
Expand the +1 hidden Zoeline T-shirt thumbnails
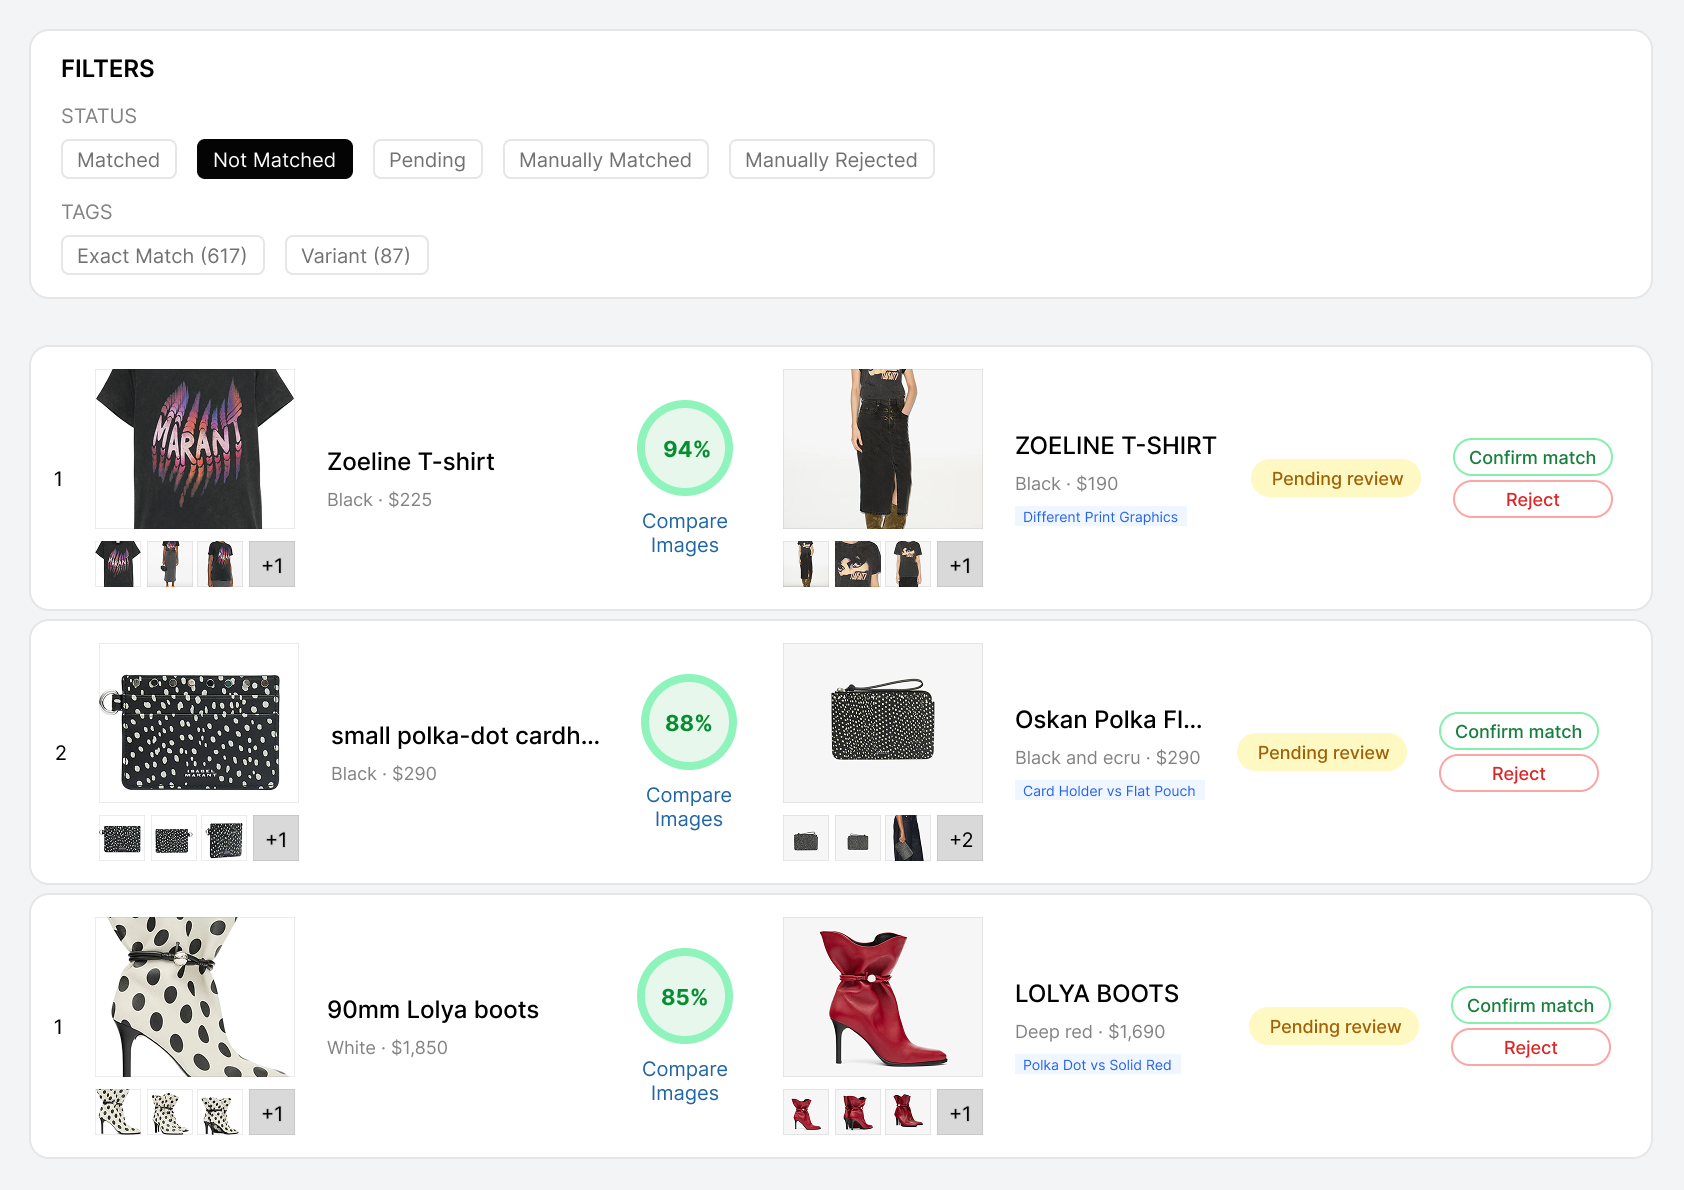pos(271,564)
